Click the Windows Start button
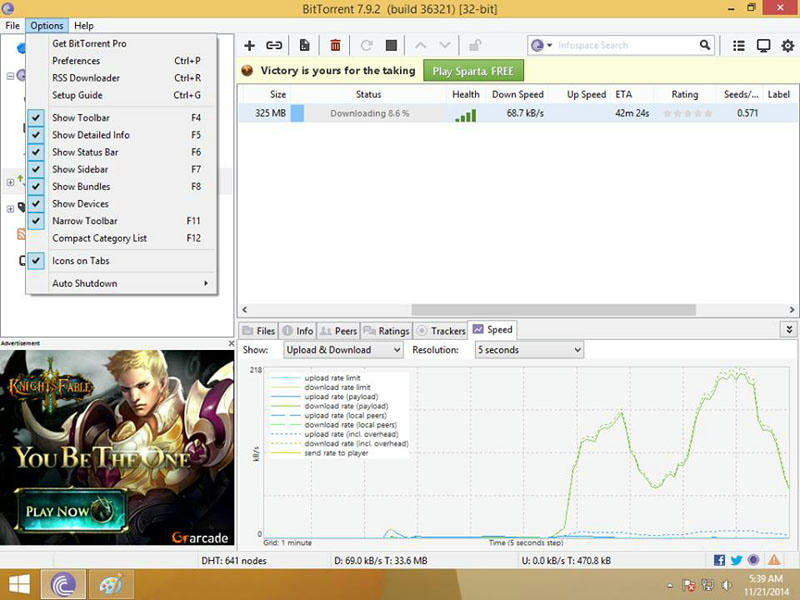This screenshot has height=600, width=800. click(19, 585)
